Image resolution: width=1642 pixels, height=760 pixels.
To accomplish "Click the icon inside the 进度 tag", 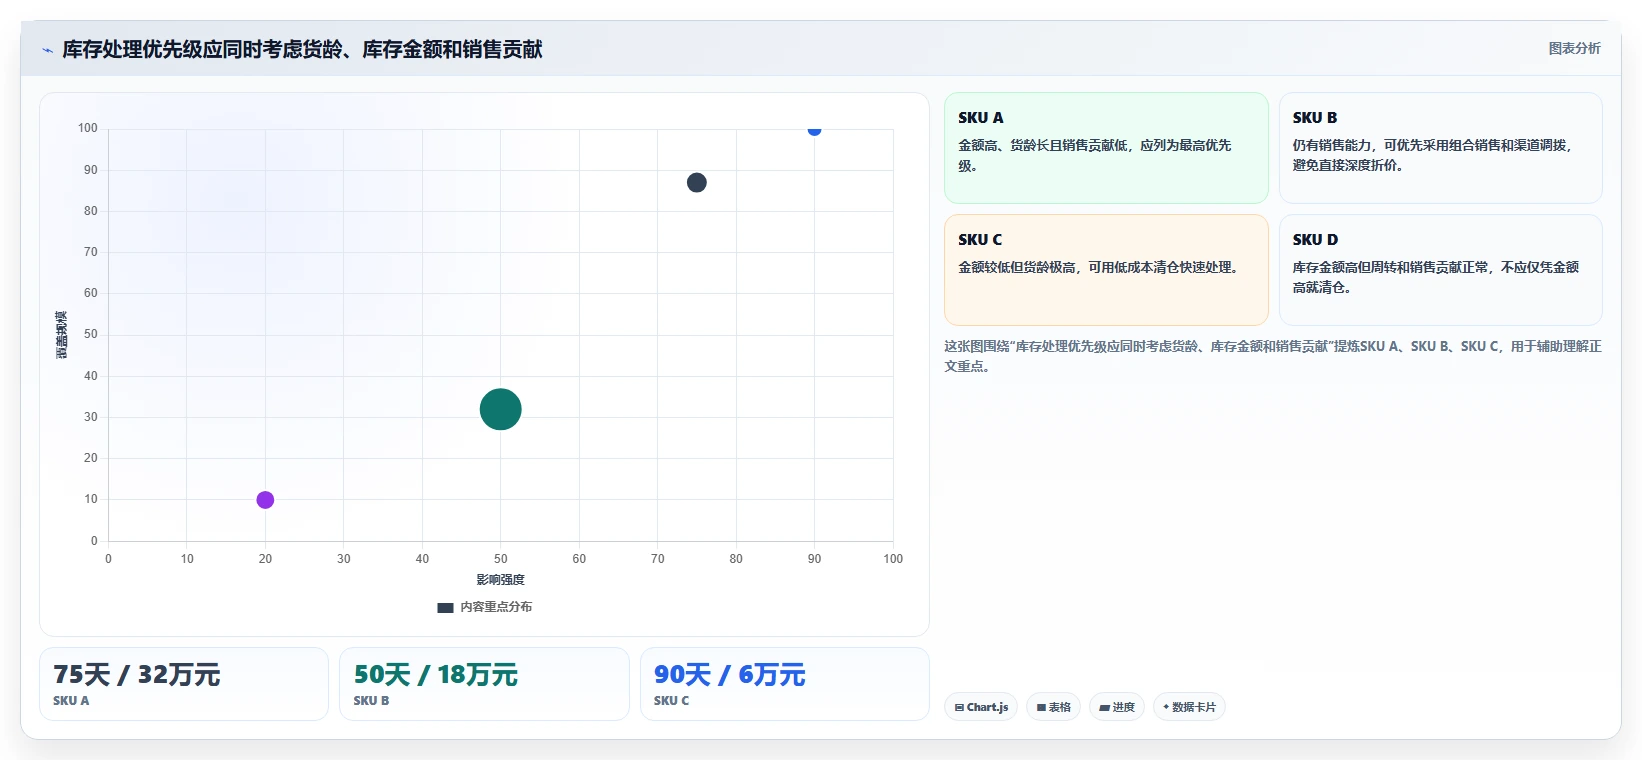I will [1104, 708].
